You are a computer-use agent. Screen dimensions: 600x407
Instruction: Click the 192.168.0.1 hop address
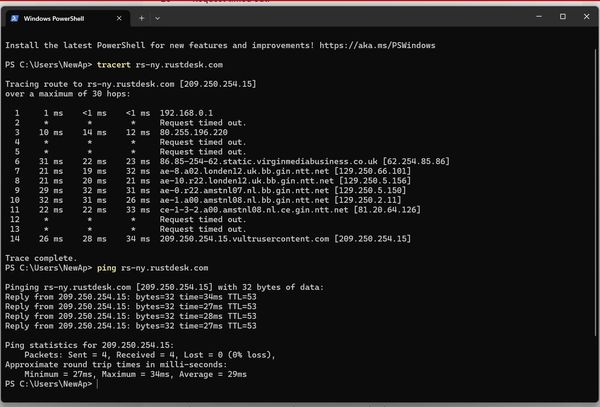click(183, 114)
